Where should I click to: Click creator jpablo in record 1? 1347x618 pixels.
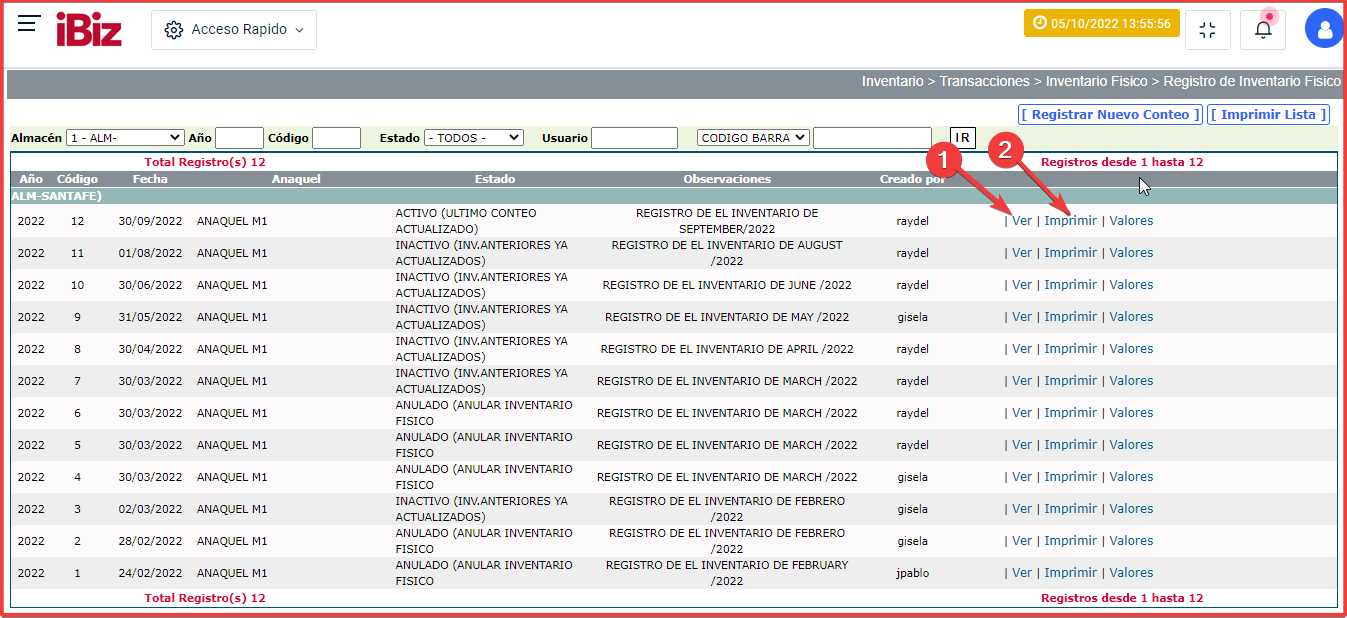[912, 573]
